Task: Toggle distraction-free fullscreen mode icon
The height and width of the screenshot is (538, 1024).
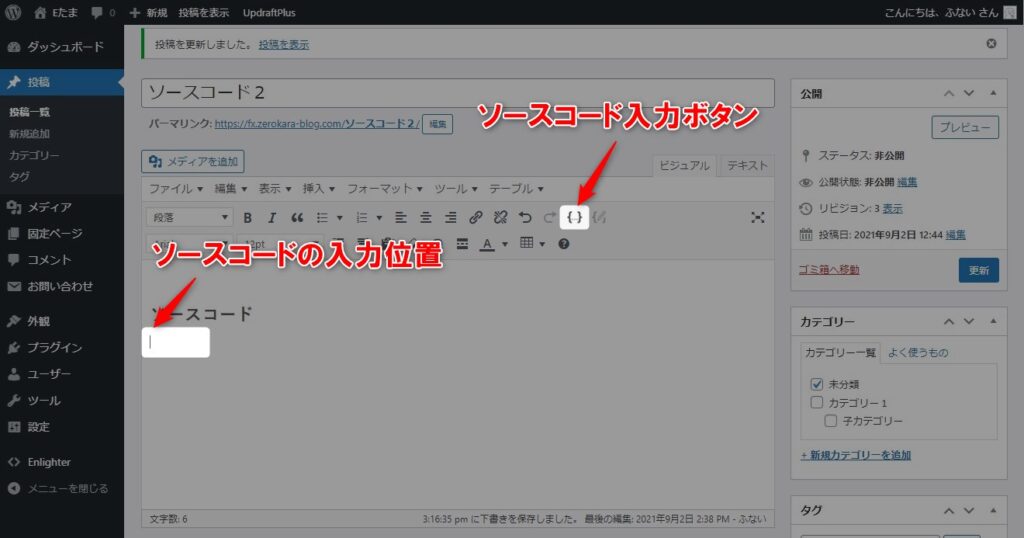Action: click(x=758, y=217)
